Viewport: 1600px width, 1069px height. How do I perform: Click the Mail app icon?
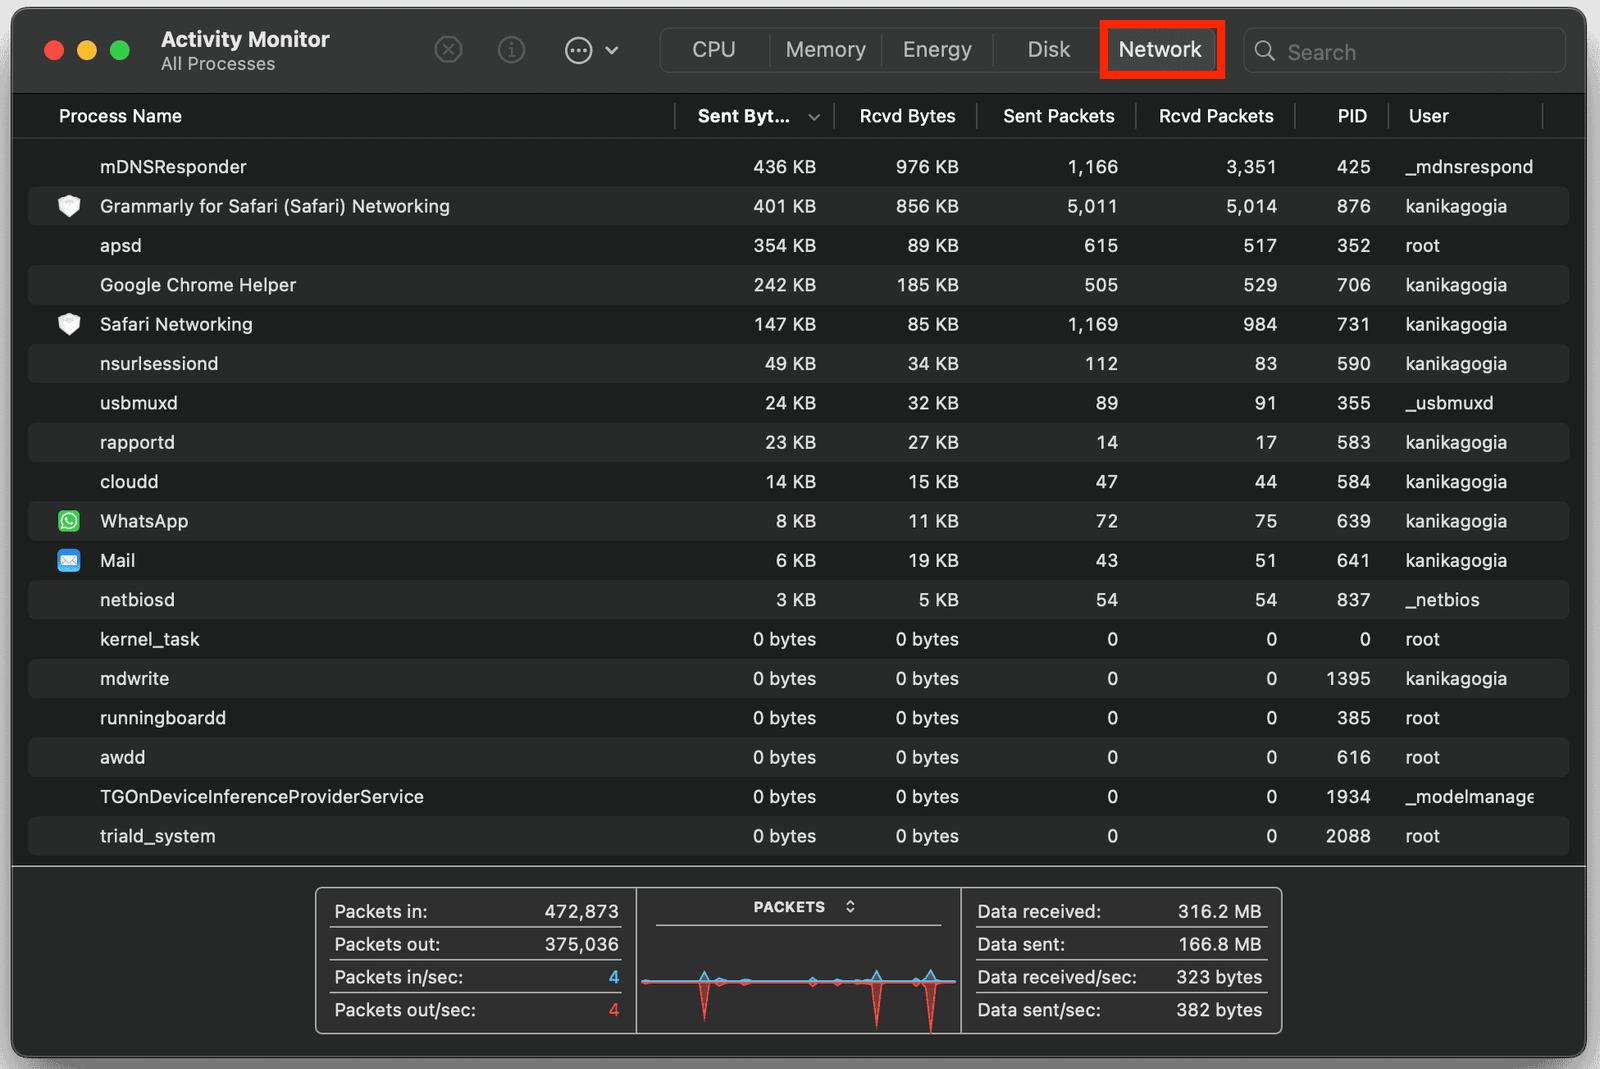click(x=69, y=560)
